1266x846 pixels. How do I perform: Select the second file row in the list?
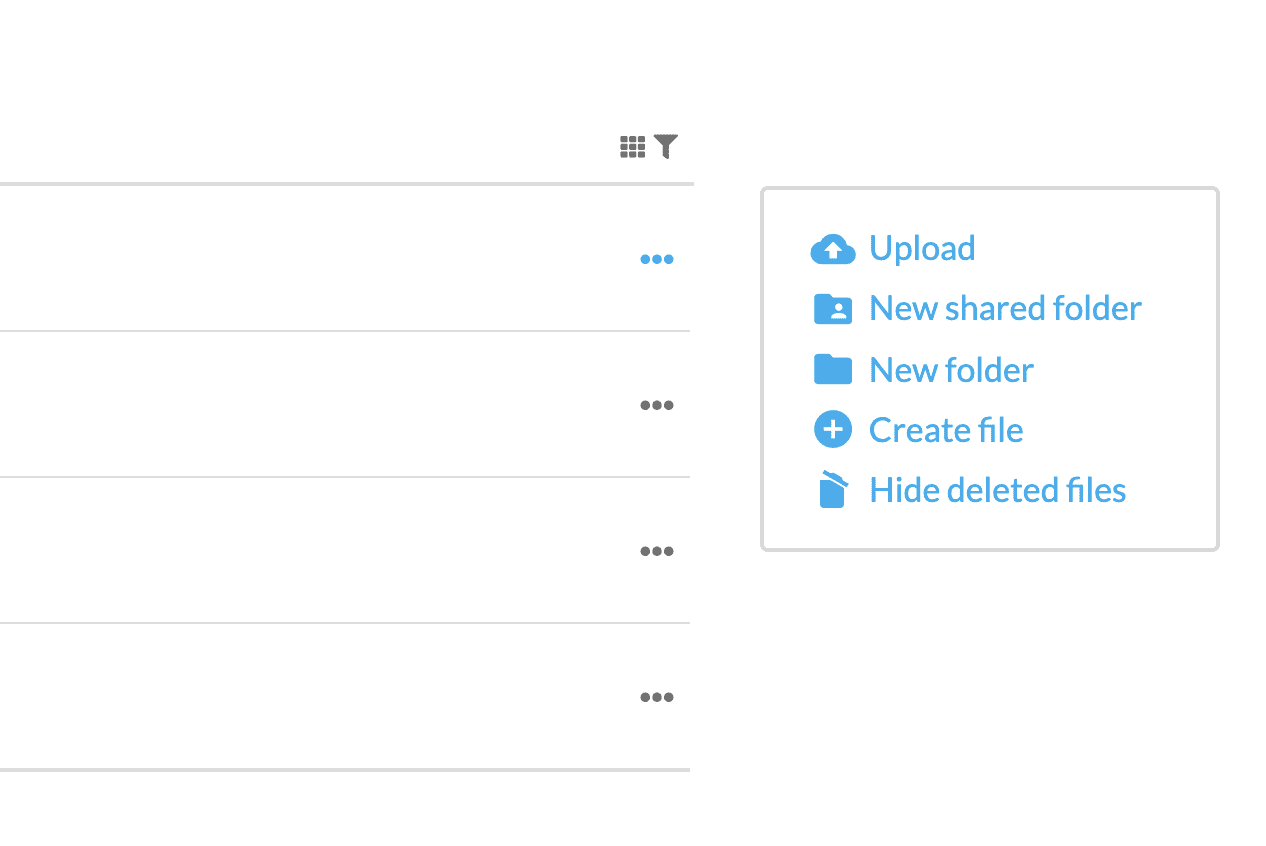pyautogui.click(x=345, y=404)
